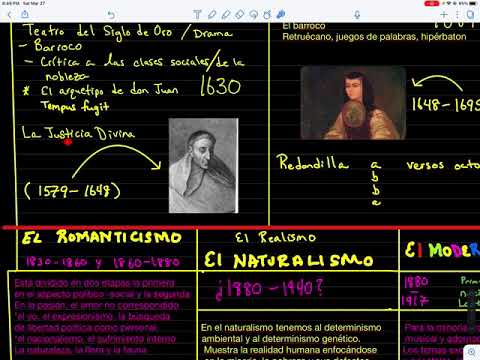Select the hand/touch tool

(267, 15)
